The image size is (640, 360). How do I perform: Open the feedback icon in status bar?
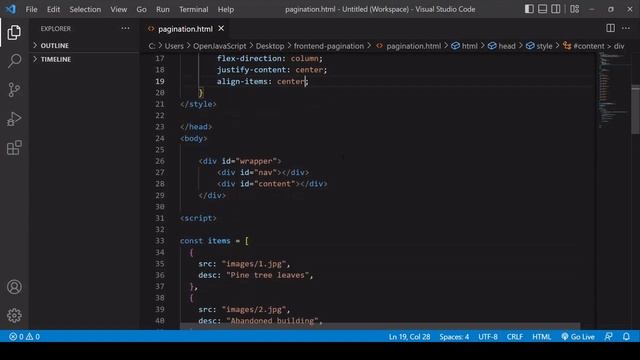608,337
